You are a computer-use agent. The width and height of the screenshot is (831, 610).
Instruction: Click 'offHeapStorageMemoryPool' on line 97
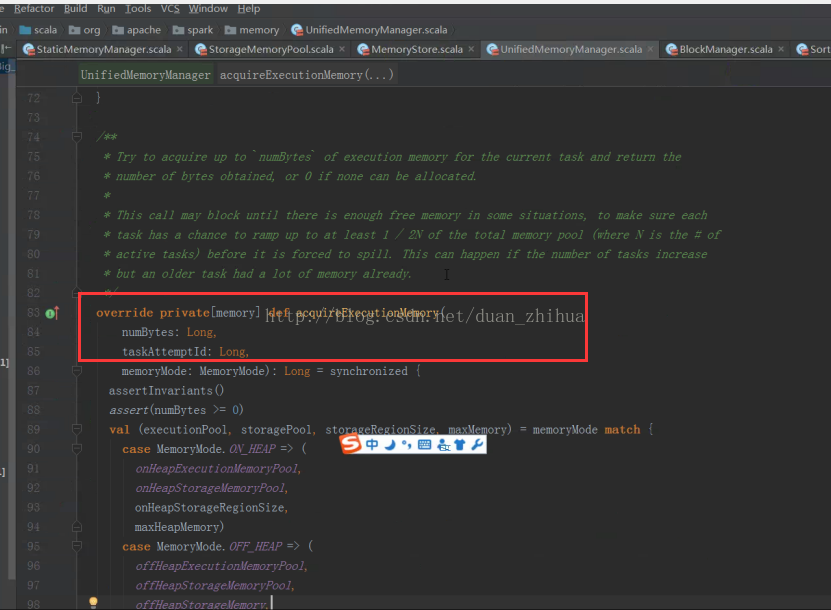(x=214, y=586)
